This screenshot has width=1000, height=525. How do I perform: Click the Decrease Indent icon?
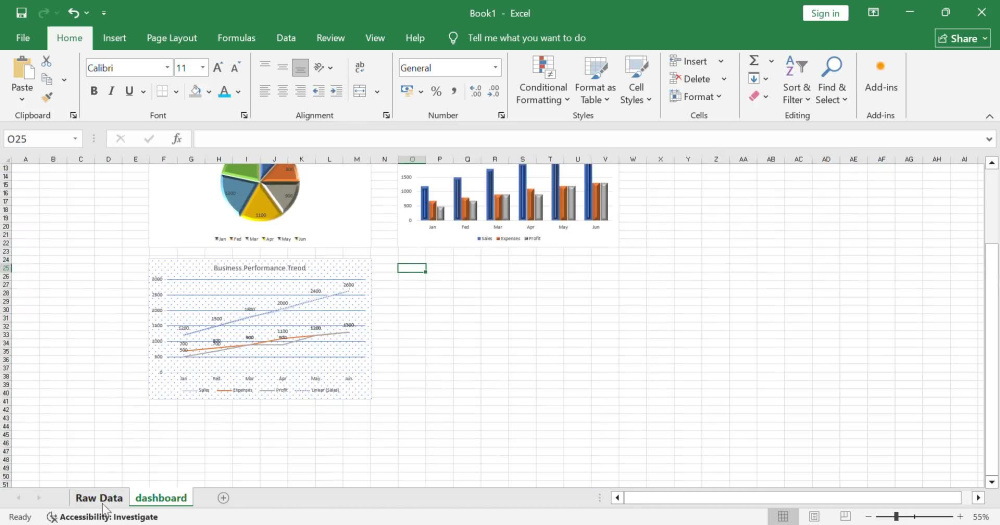click(x=318, y=91)
